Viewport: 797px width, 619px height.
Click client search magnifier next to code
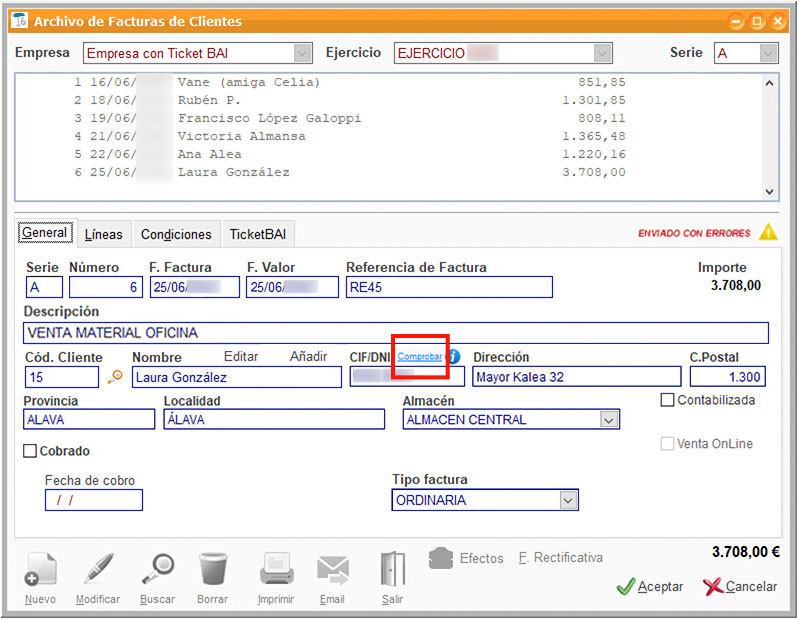[x=115, y=377]
